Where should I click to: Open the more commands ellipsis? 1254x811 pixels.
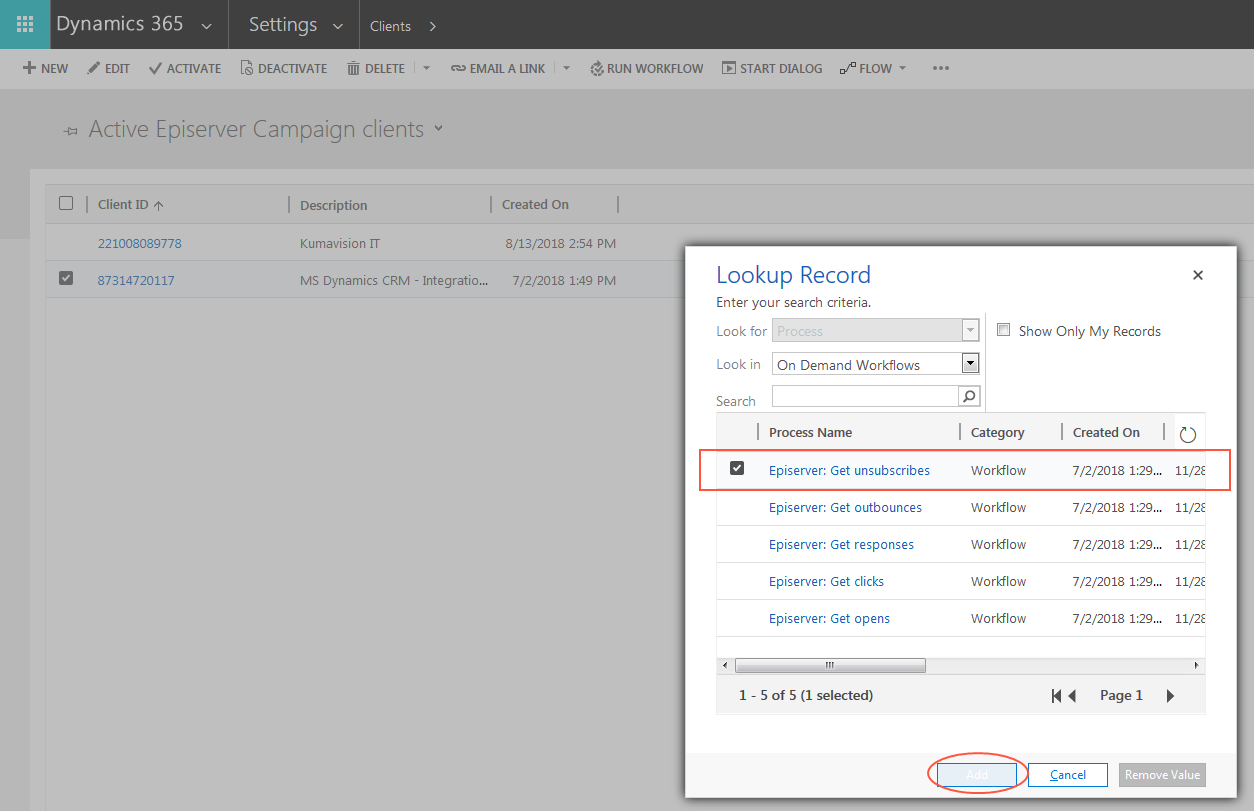(x=940, y=68)
